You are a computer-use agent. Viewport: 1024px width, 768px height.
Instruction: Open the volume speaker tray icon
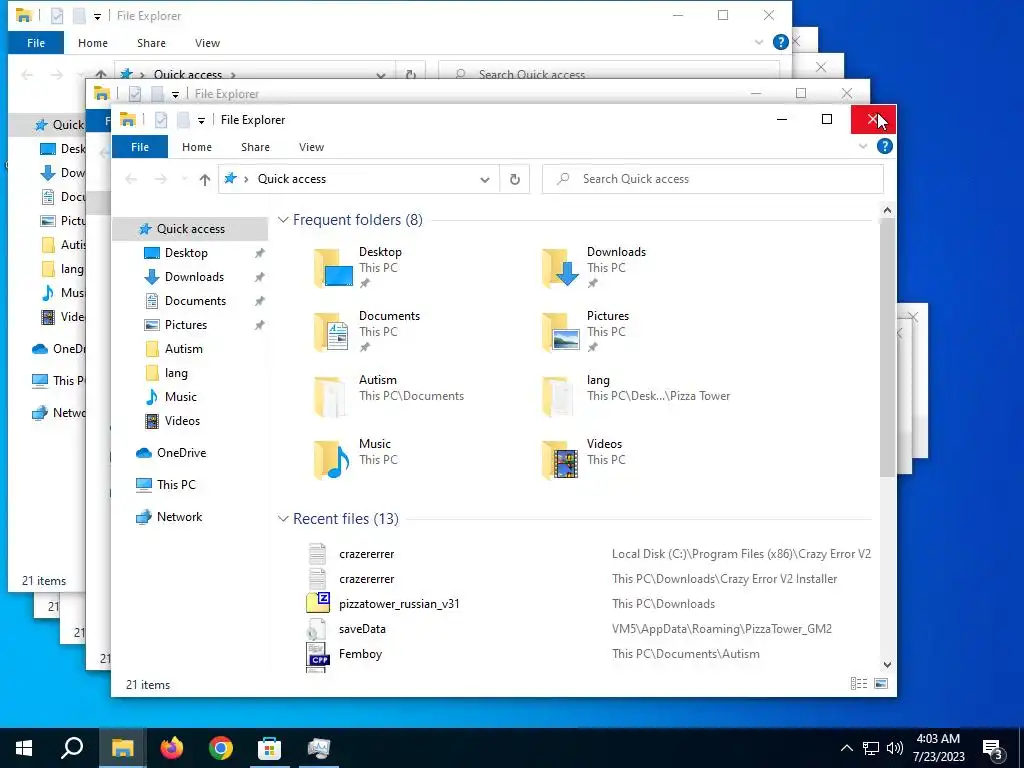[895, 748]
